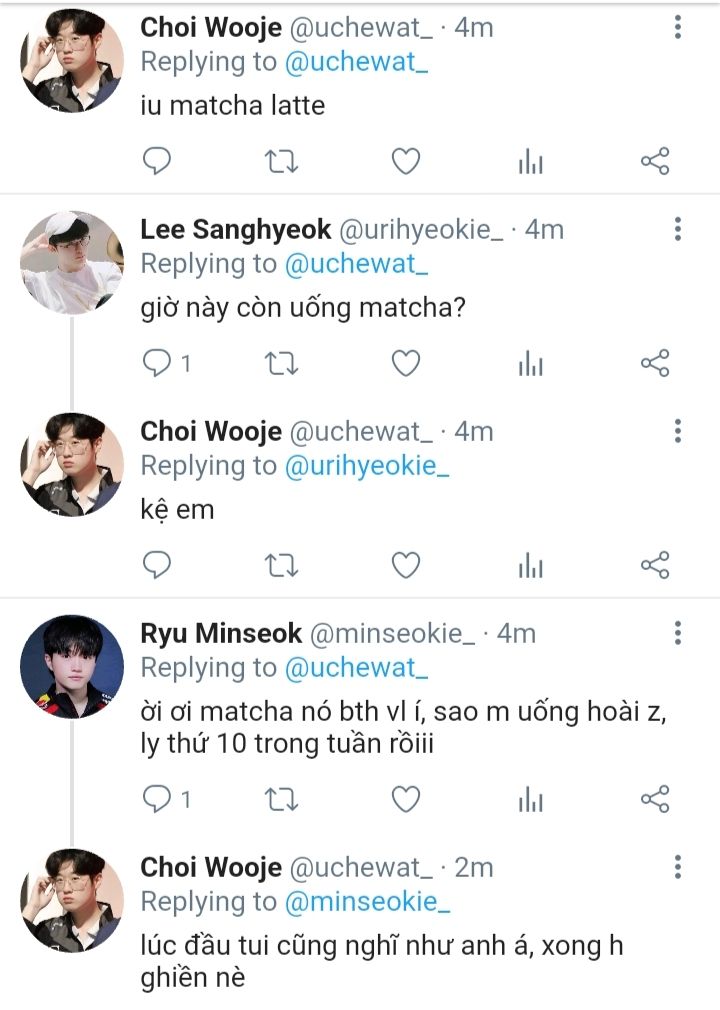The width and height of the screenshot is (720, 1010).
Task: Like the "iu matcha latte" tweet
Action: (x=405, y=162)
